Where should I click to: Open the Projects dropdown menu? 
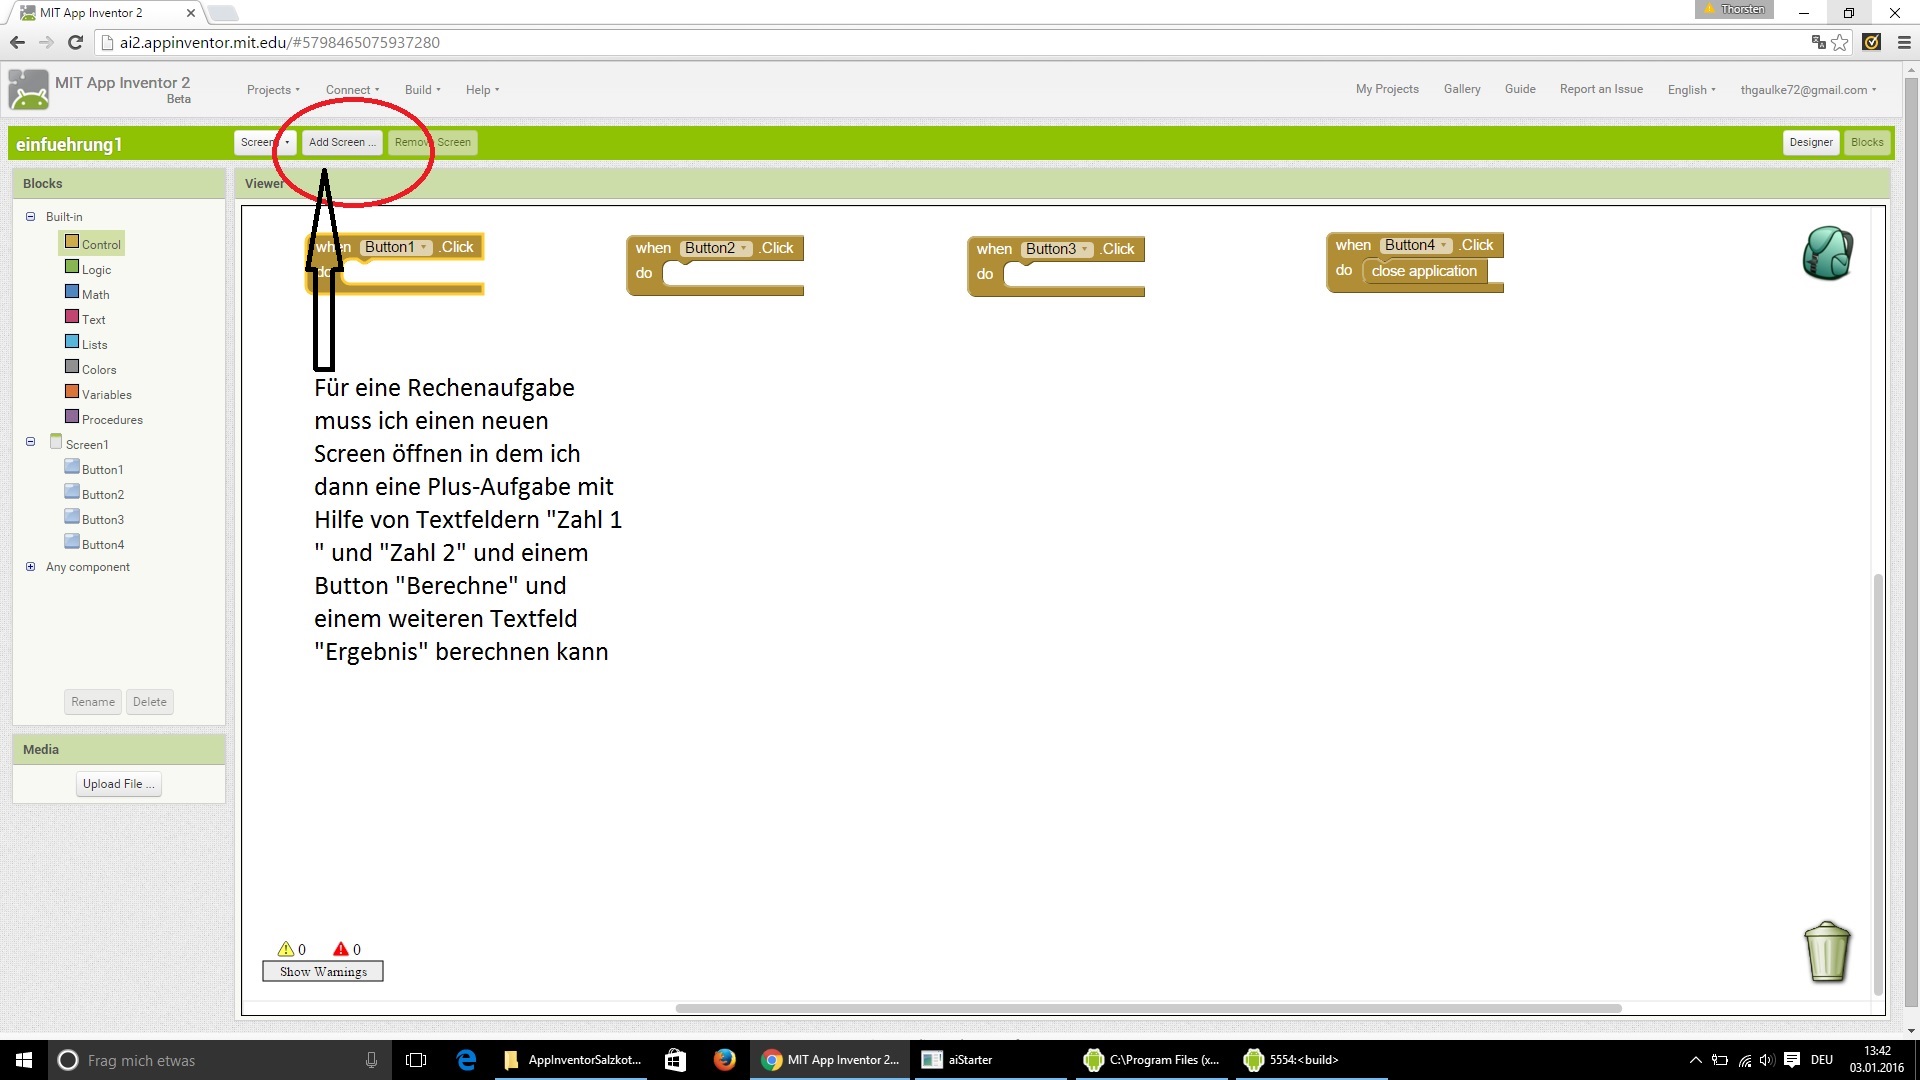[x=273, y=90]
